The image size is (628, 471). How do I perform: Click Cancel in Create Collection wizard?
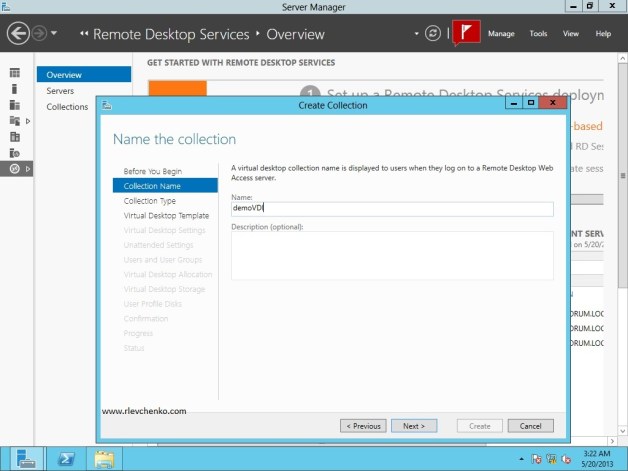(531, 426)
